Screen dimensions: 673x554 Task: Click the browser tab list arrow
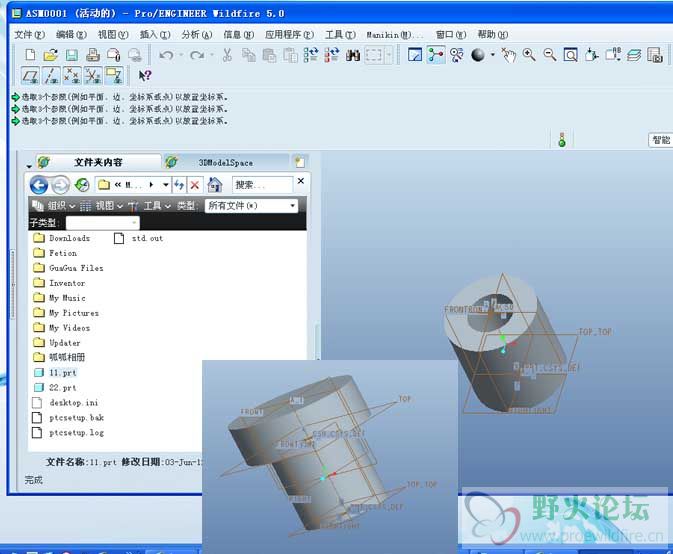29,165
